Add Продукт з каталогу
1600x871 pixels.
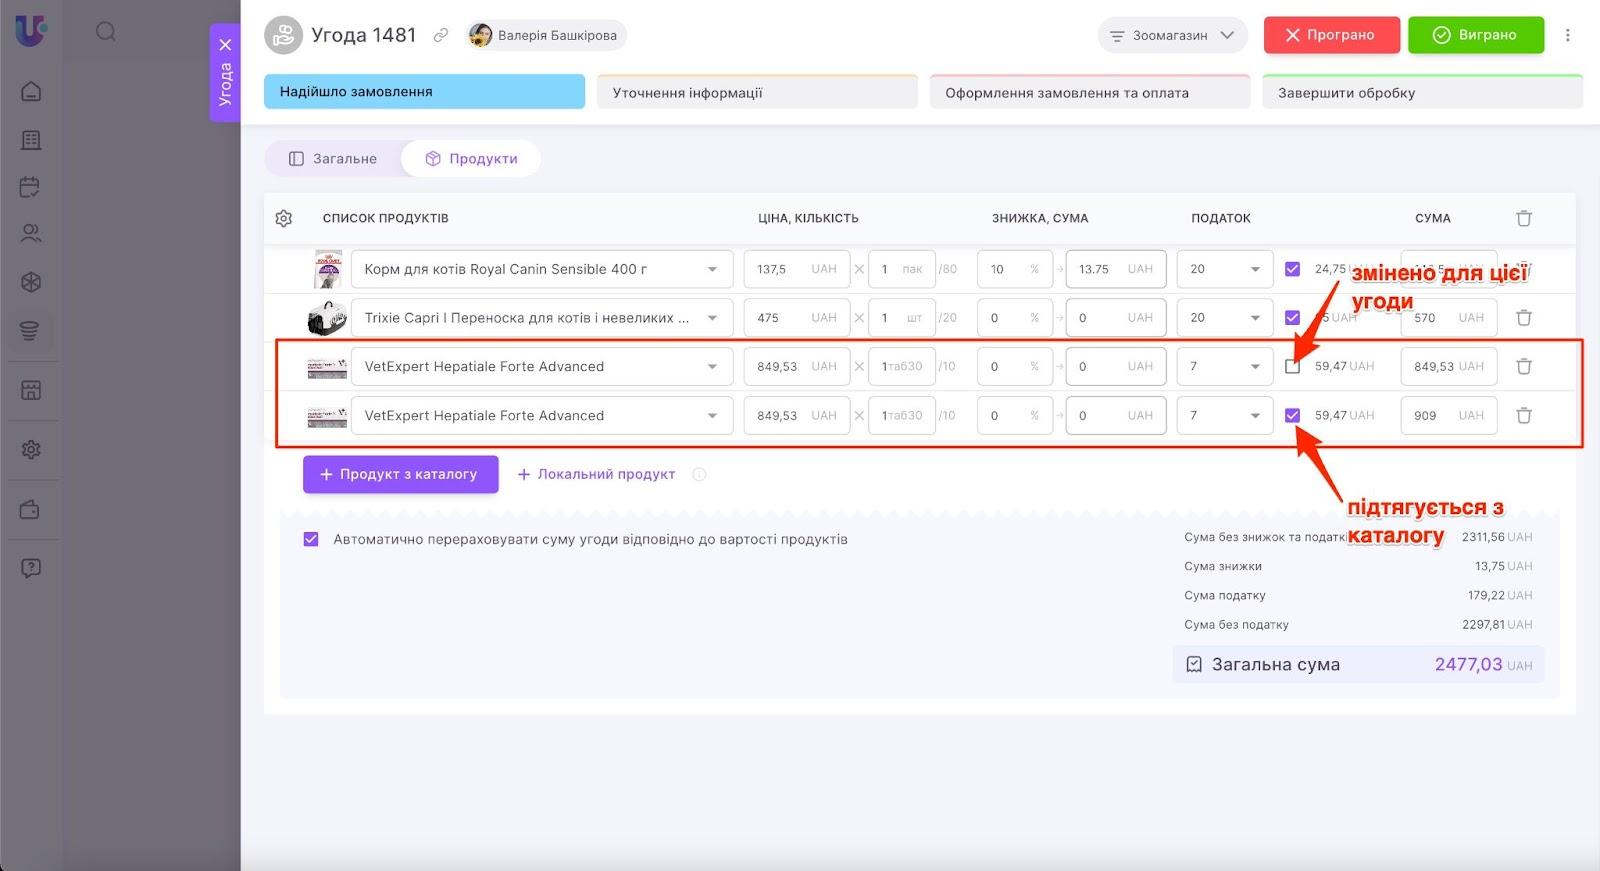400,475
